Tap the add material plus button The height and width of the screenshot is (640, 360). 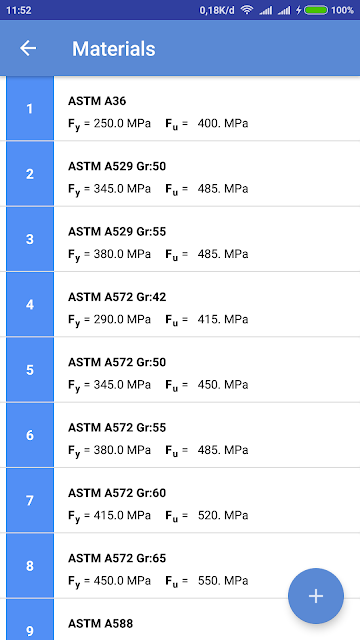tap(316, 596)
